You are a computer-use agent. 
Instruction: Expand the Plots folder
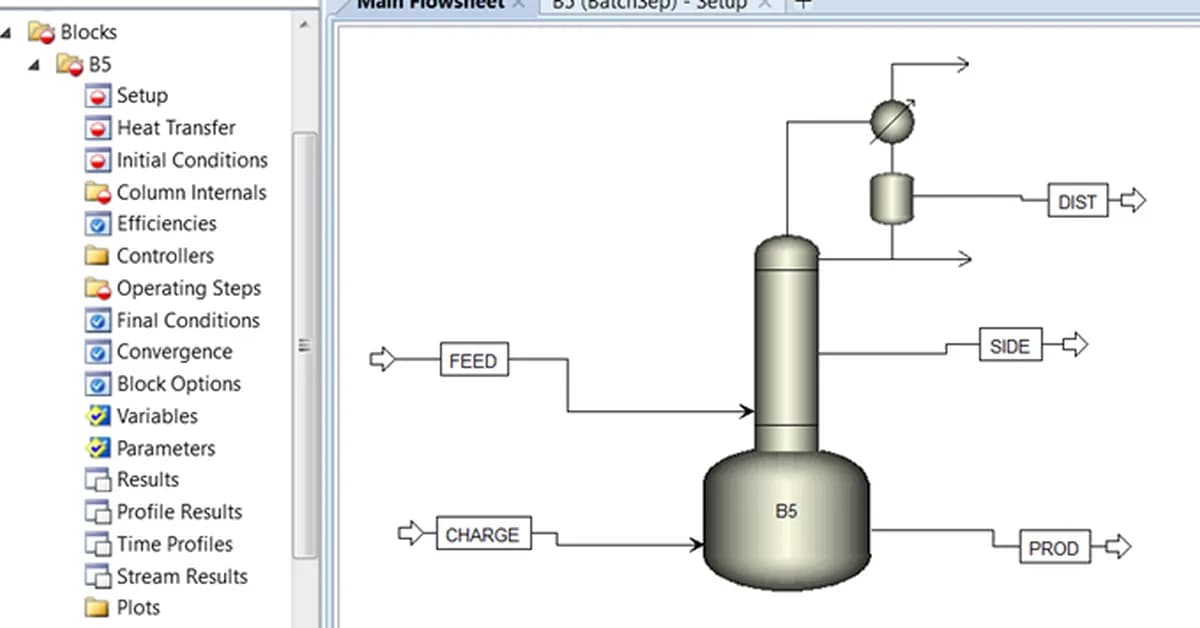(136, 607)
